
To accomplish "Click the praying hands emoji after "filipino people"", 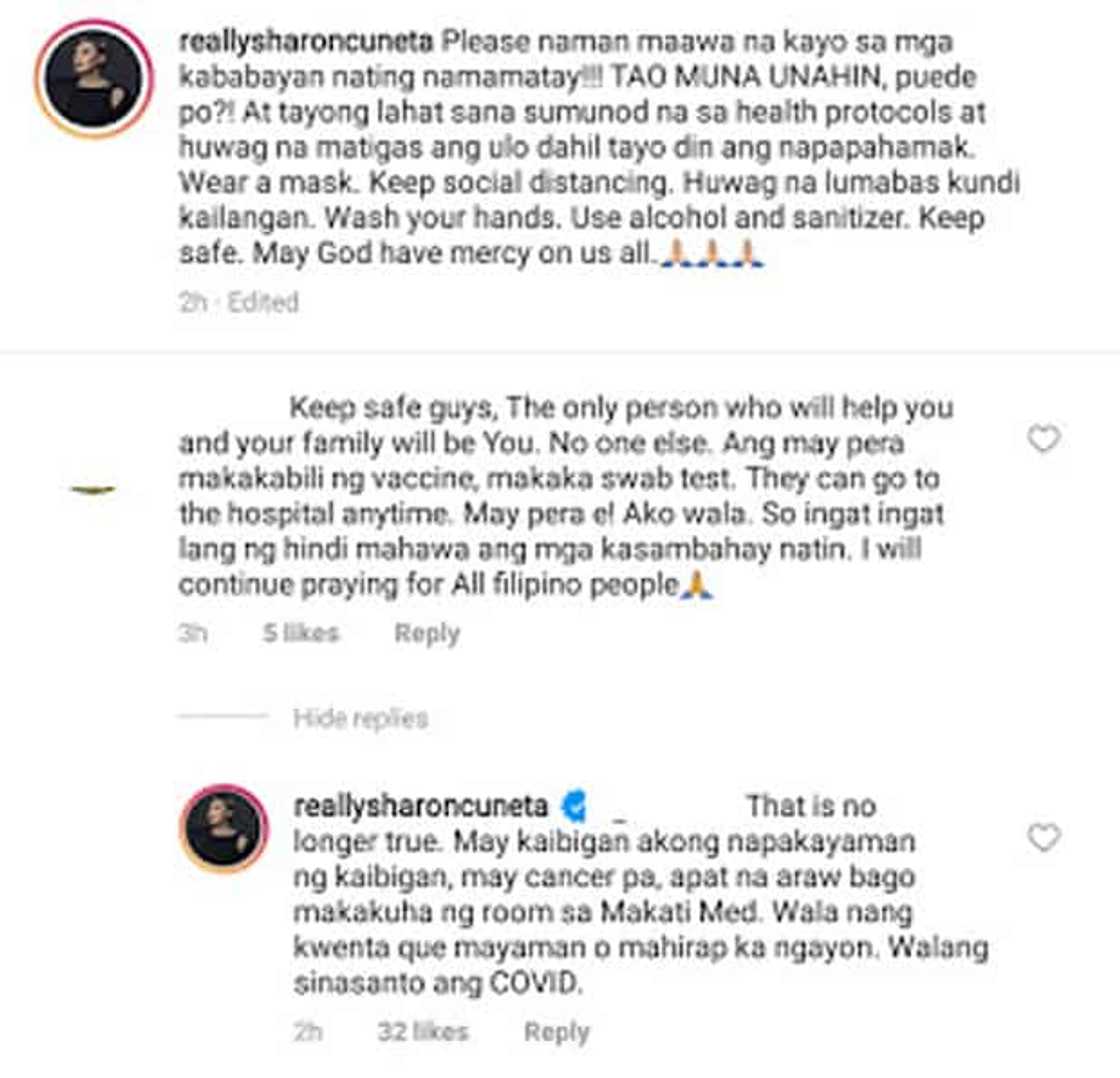I will (697, 585).
